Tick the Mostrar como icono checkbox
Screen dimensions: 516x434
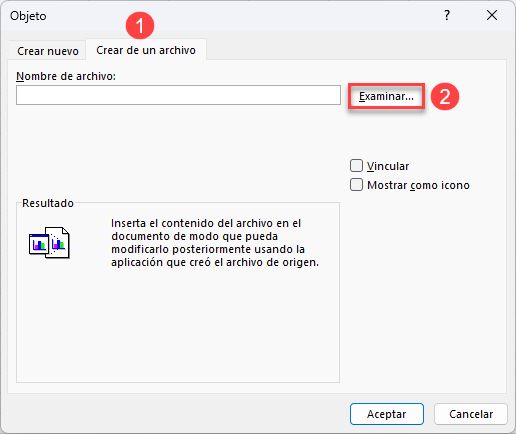[x=356, y=184]
